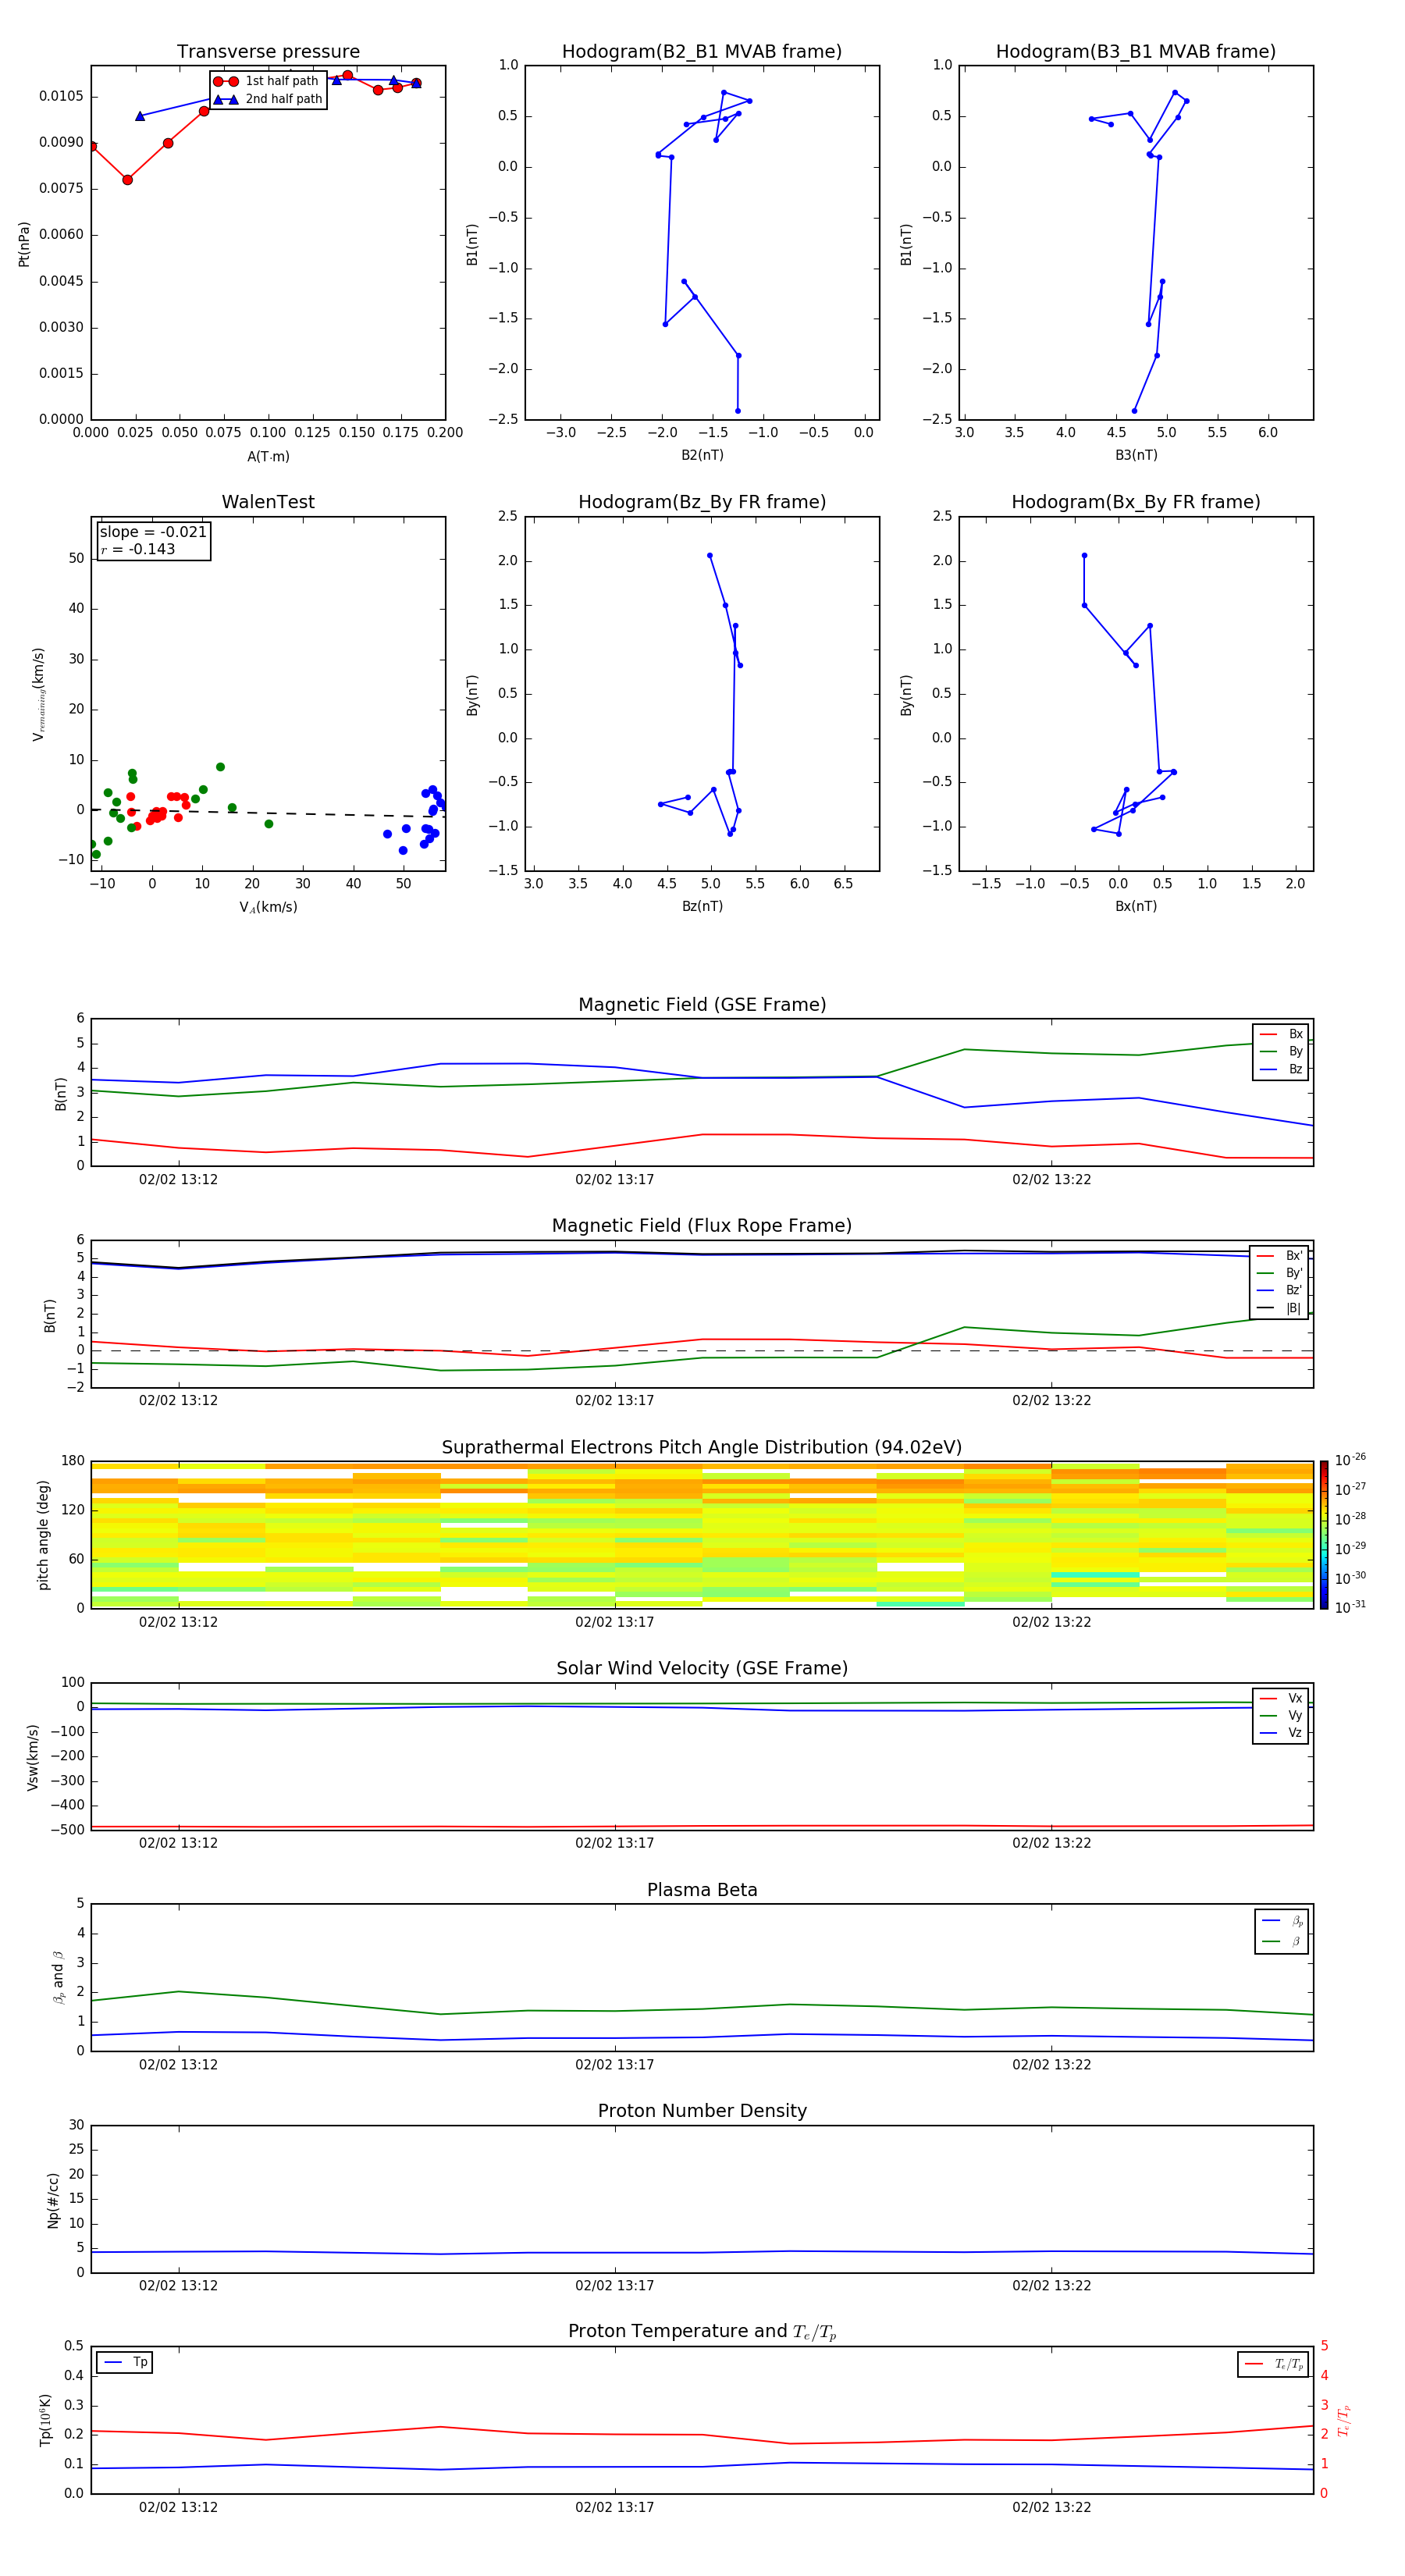Click '10^-31' colorbar tick label
The height and width of the screenshot is (2576, 1405).
pyautogui.click(x=1350, y=1607)
